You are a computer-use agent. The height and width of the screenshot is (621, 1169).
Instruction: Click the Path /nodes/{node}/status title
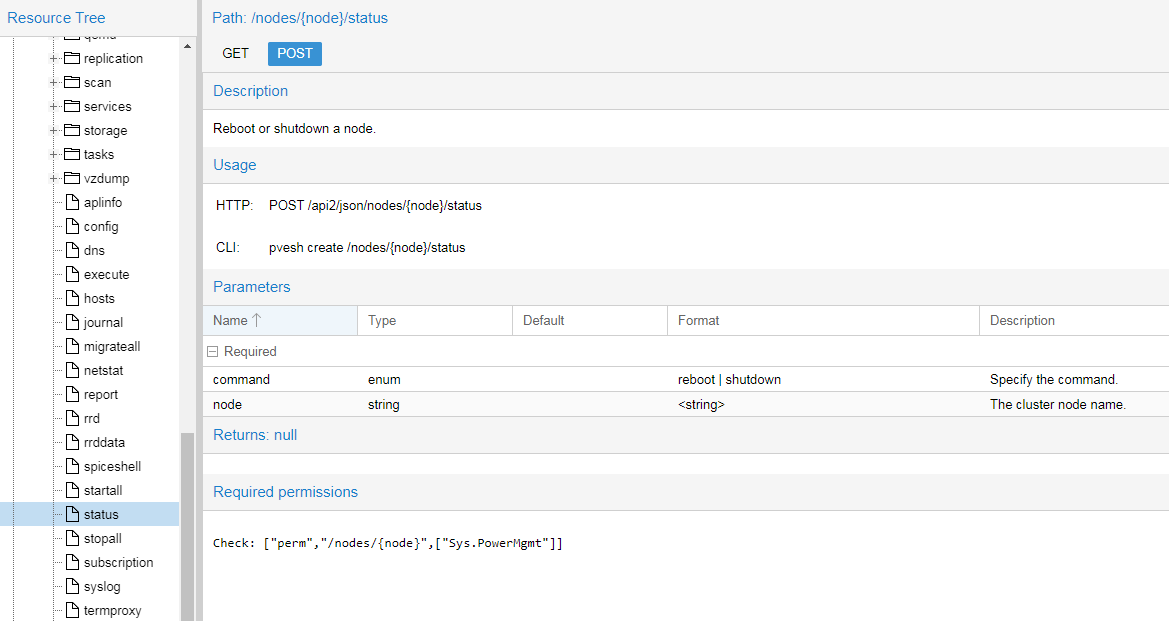pyautogui.click(x=300, y=18)
